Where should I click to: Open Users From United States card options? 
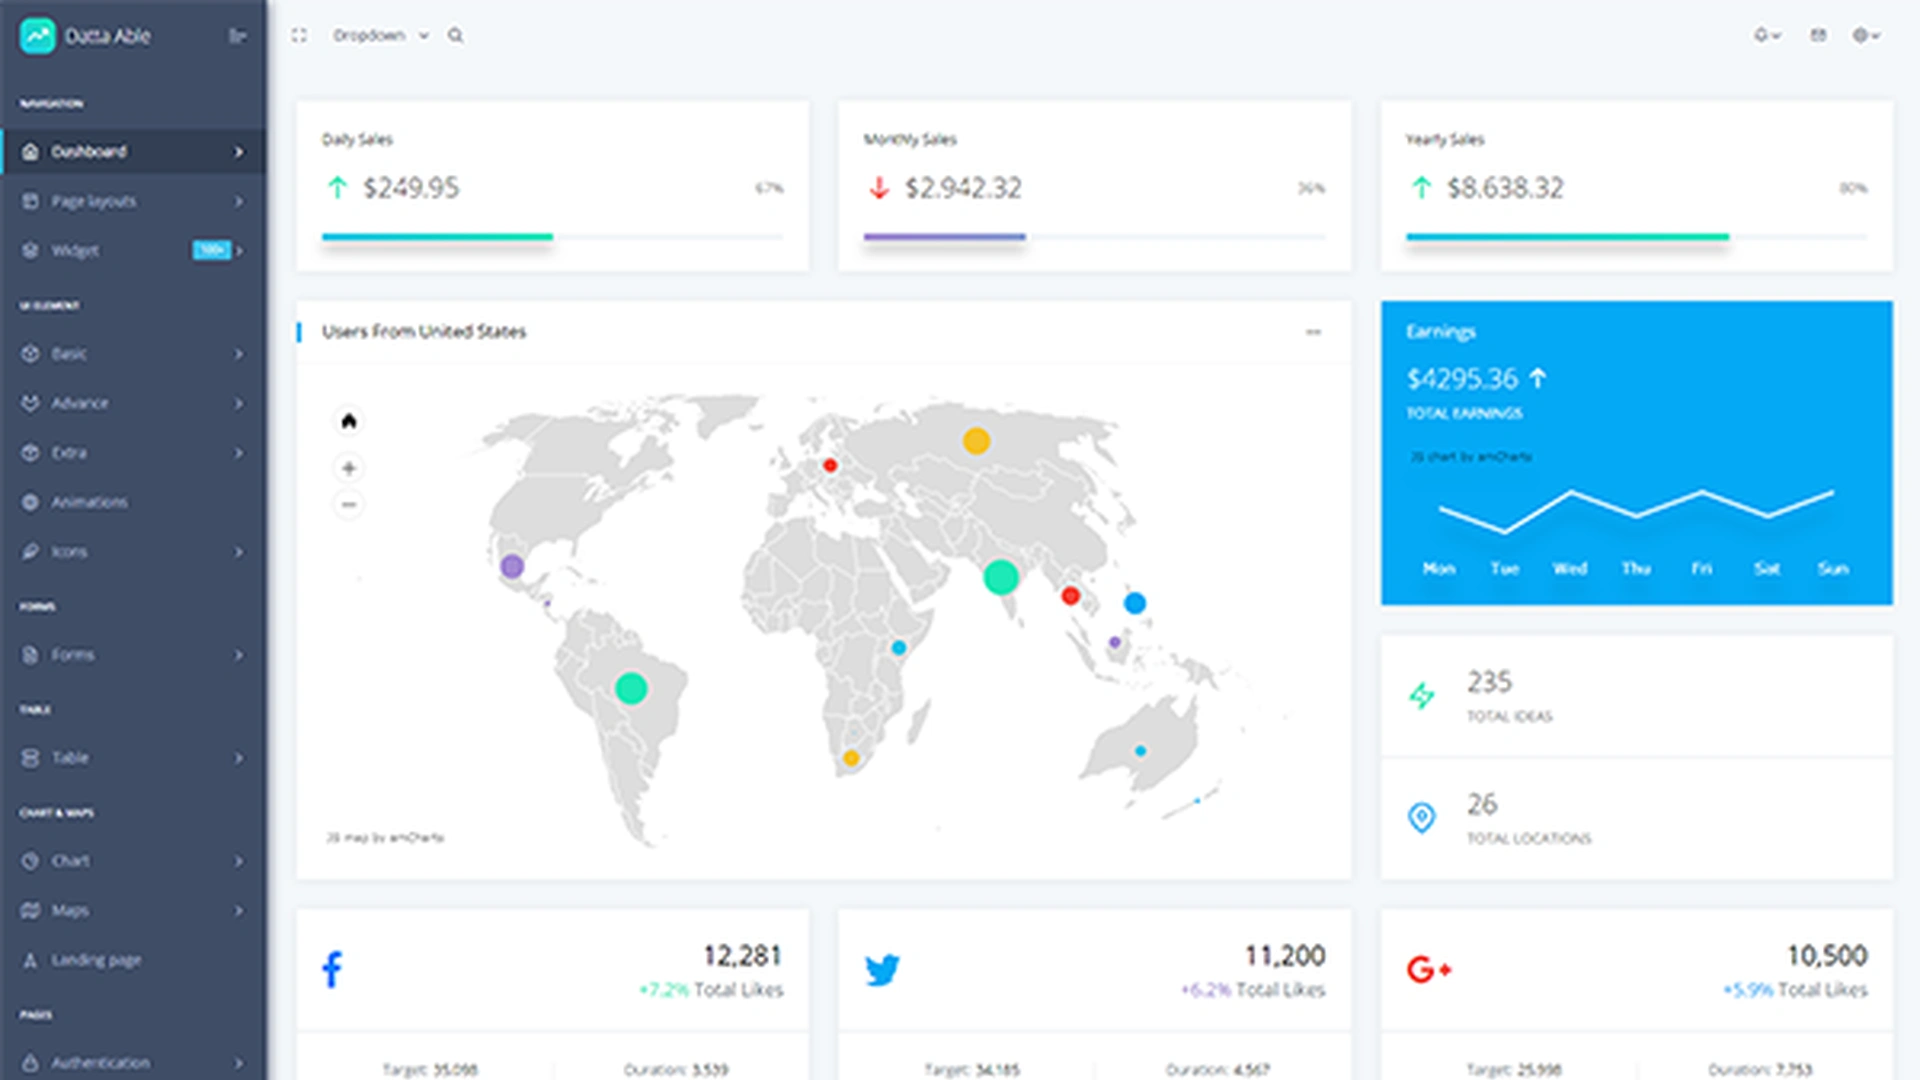[1313, 332]
